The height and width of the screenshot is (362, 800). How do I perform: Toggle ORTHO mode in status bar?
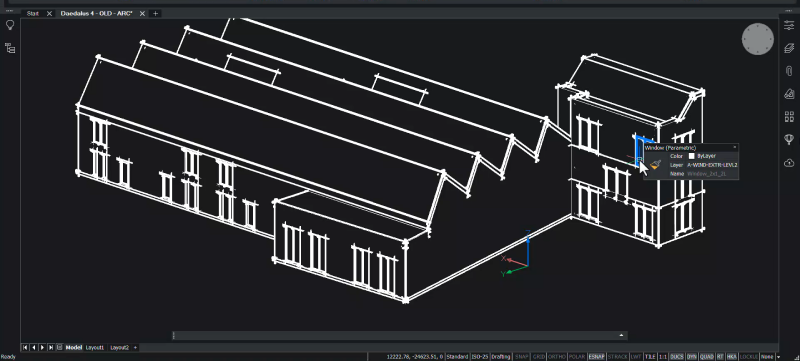click(x=557, y=357)
